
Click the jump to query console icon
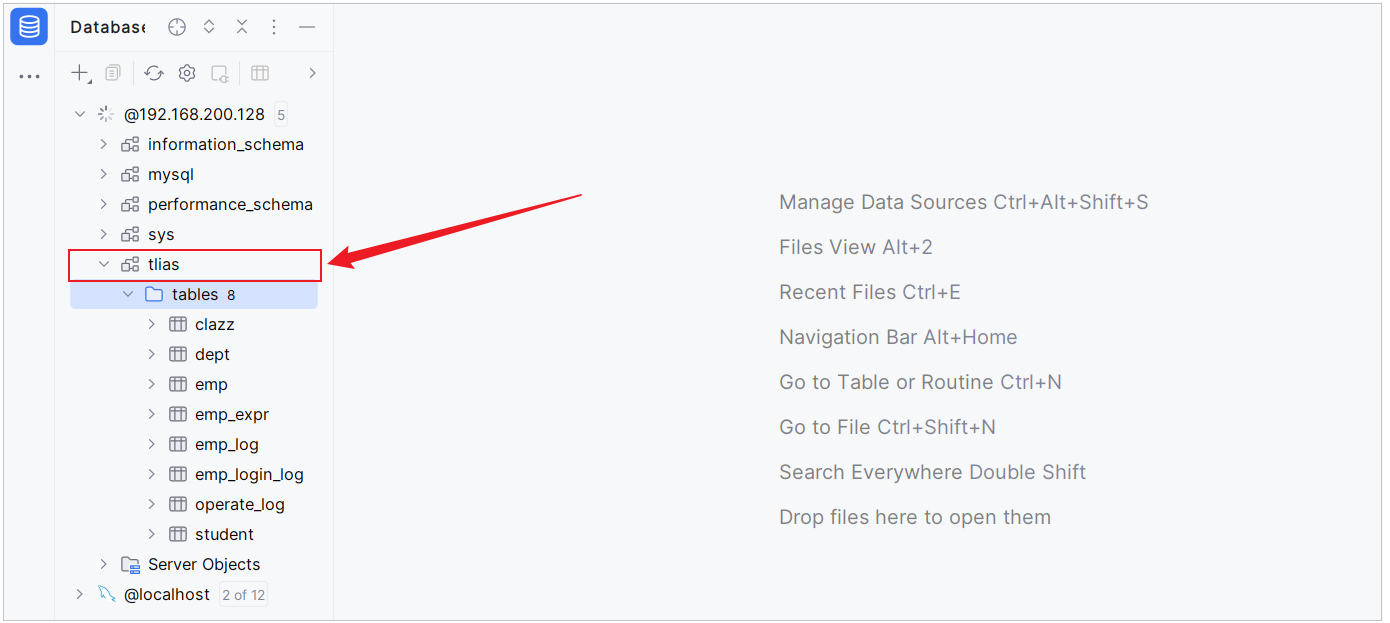tap(220, 73)
